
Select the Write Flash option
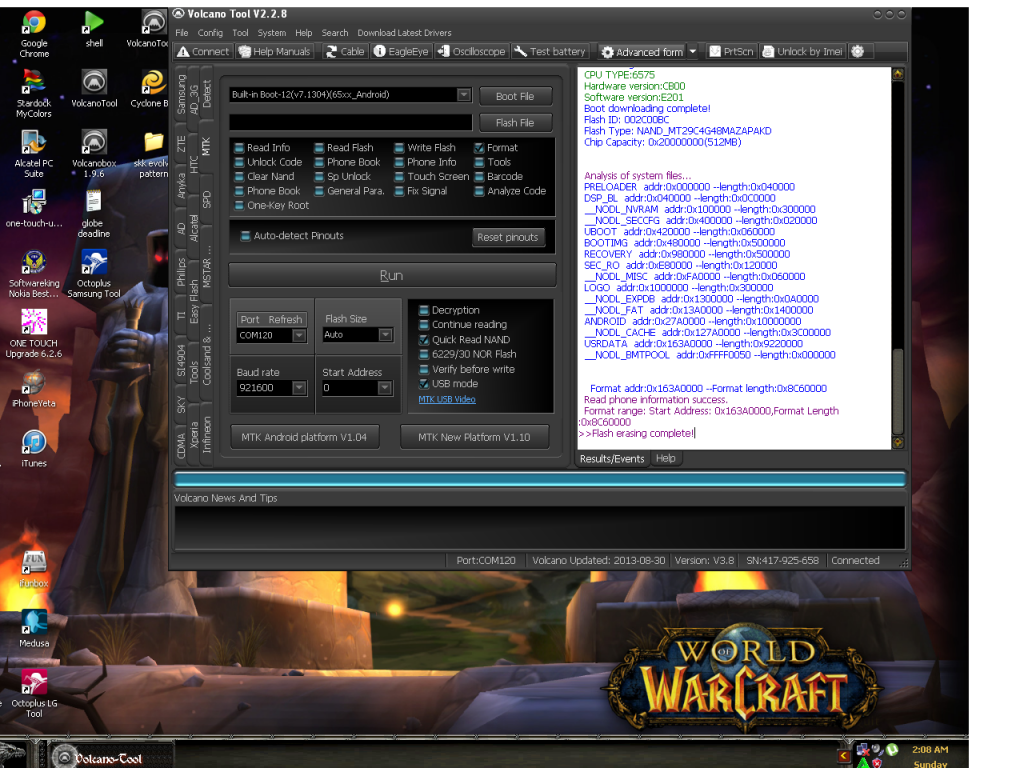click(425, 148)
